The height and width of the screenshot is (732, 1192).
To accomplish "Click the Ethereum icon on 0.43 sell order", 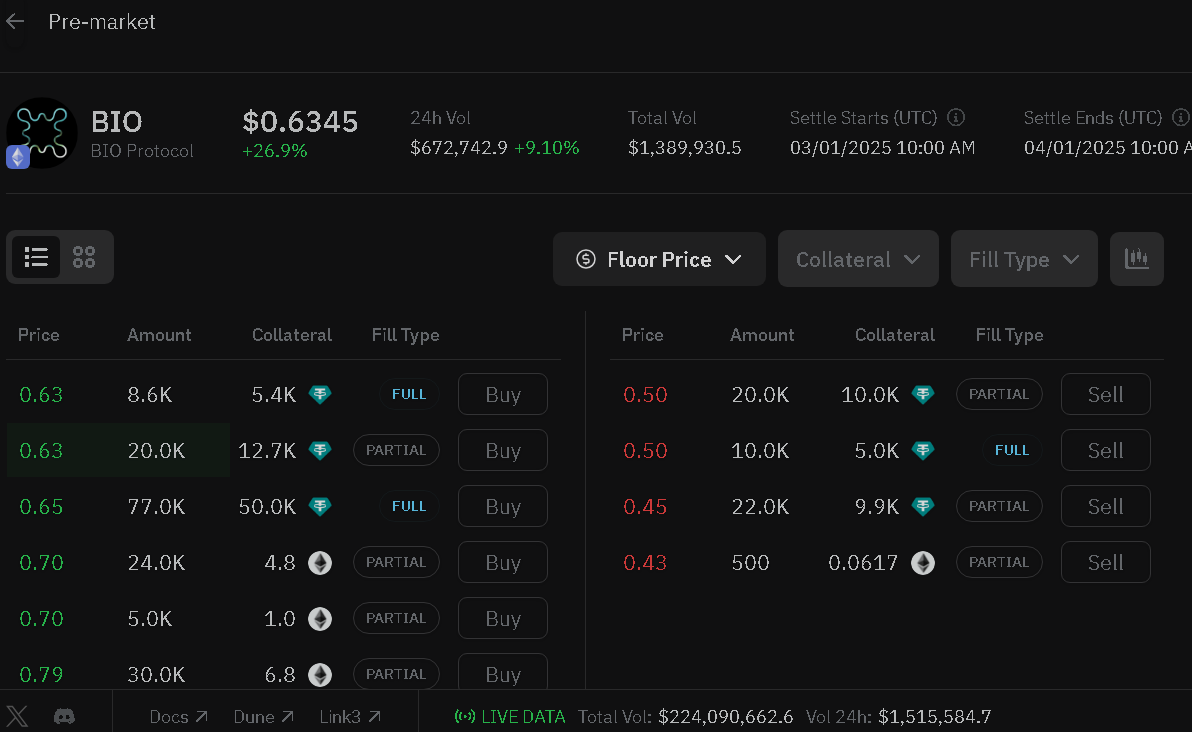I will pyautogui.click(x=923, y=562).
